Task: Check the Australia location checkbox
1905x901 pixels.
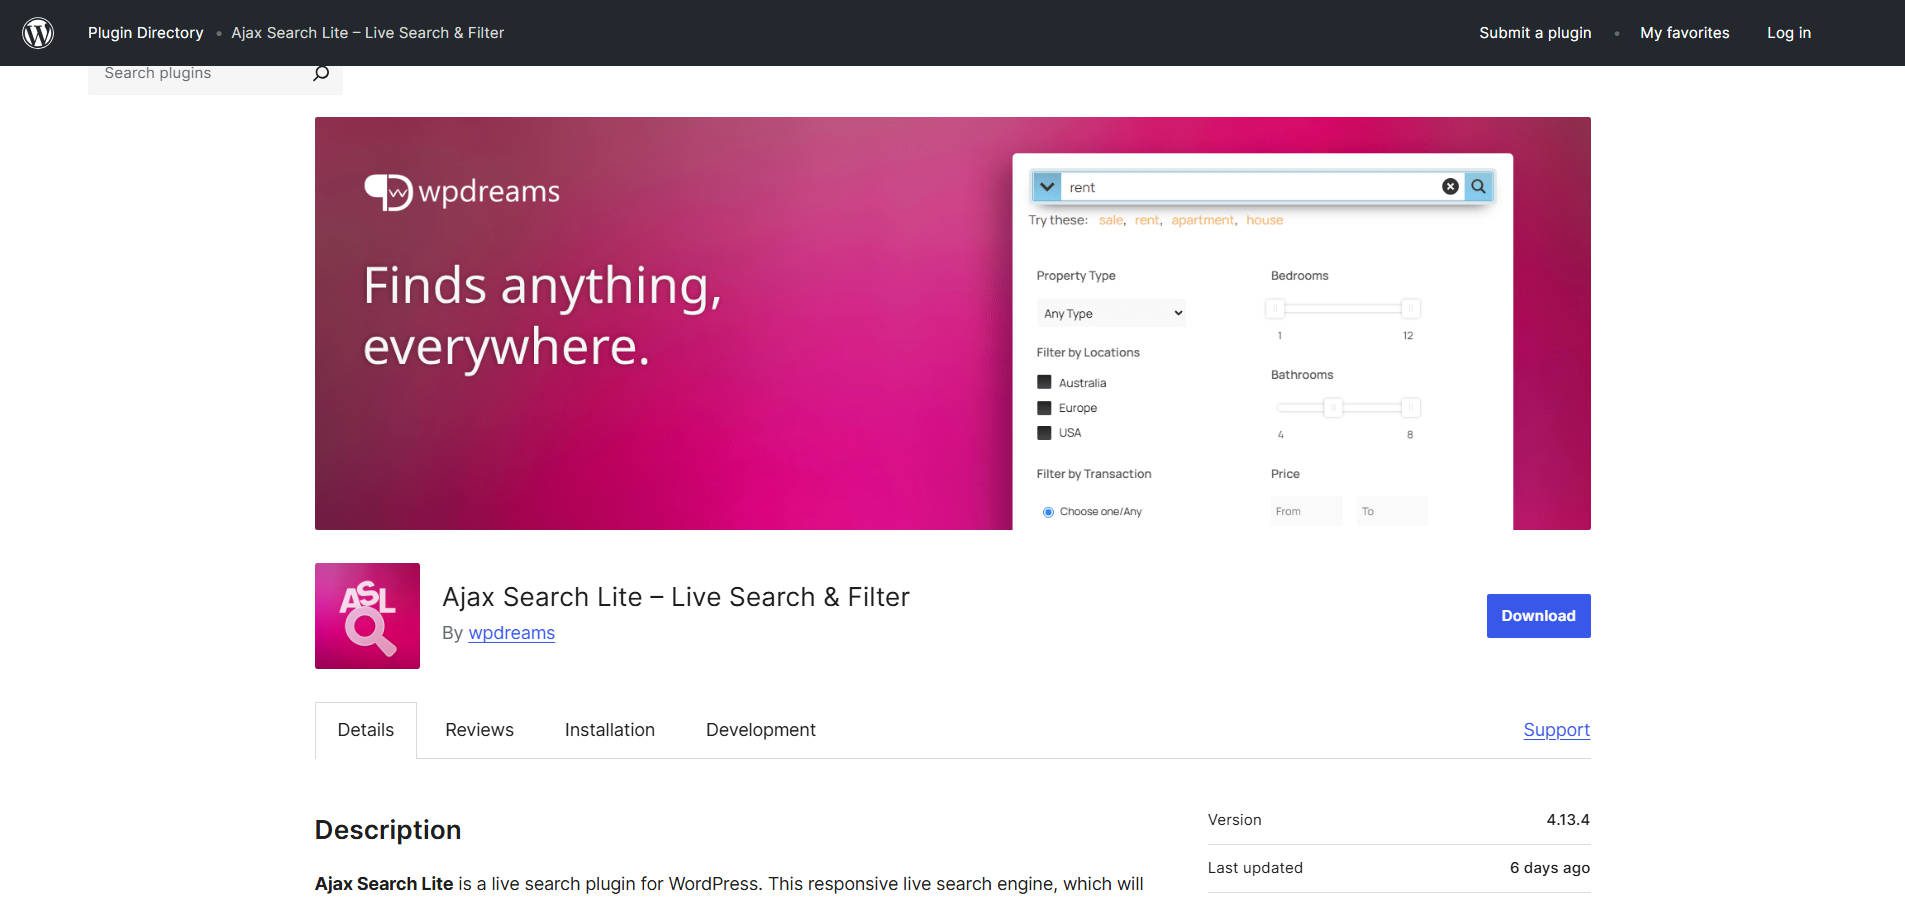Action: (1043, 382)
